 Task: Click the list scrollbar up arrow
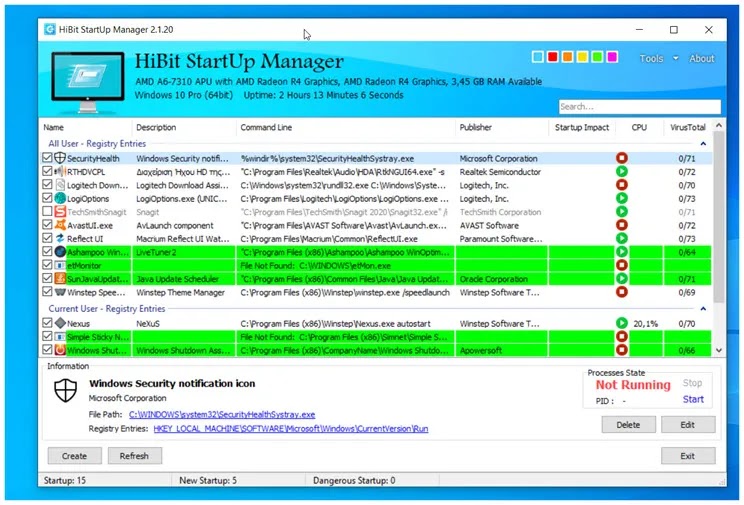(719, 126)
